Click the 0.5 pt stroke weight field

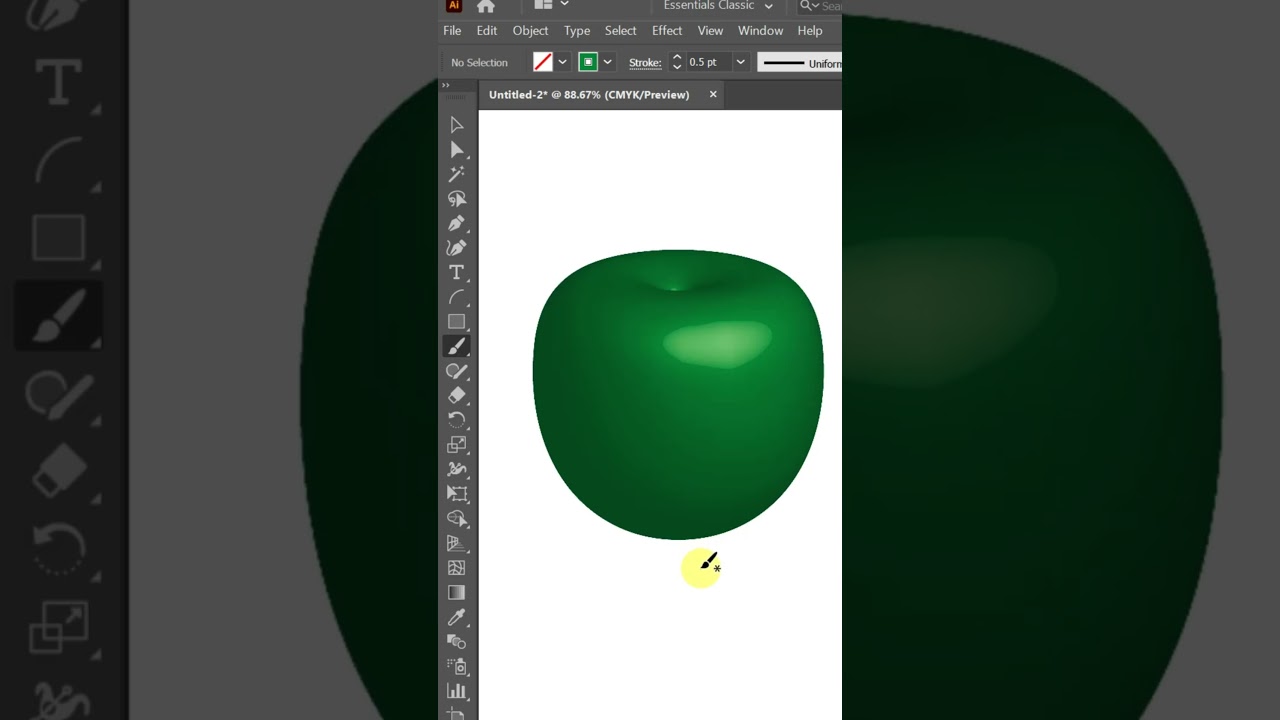708,62
